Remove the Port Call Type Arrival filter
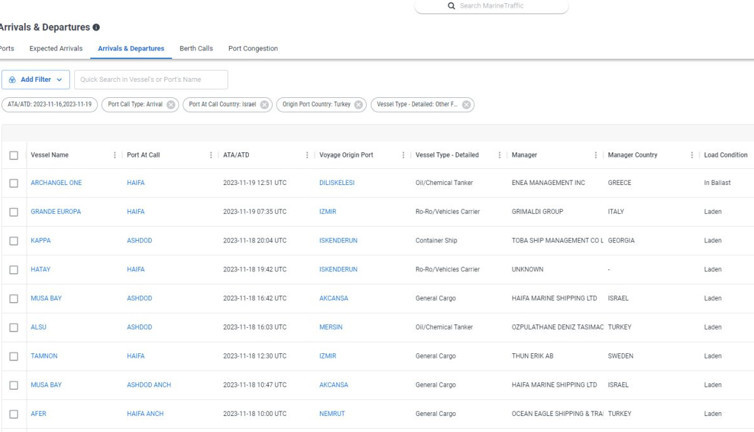754x432 pixels. coord(171,104)
